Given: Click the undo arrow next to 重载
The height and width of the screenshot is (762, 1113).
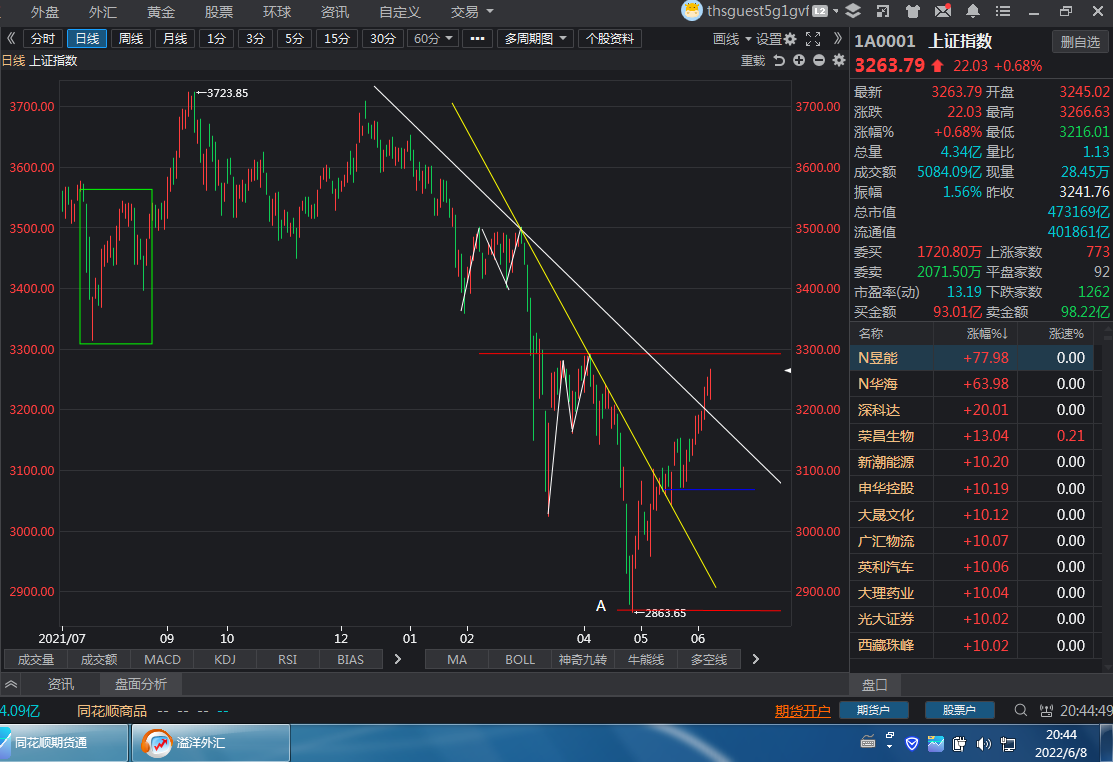Looking at the screenshot, I should click(x=779, y=60).
